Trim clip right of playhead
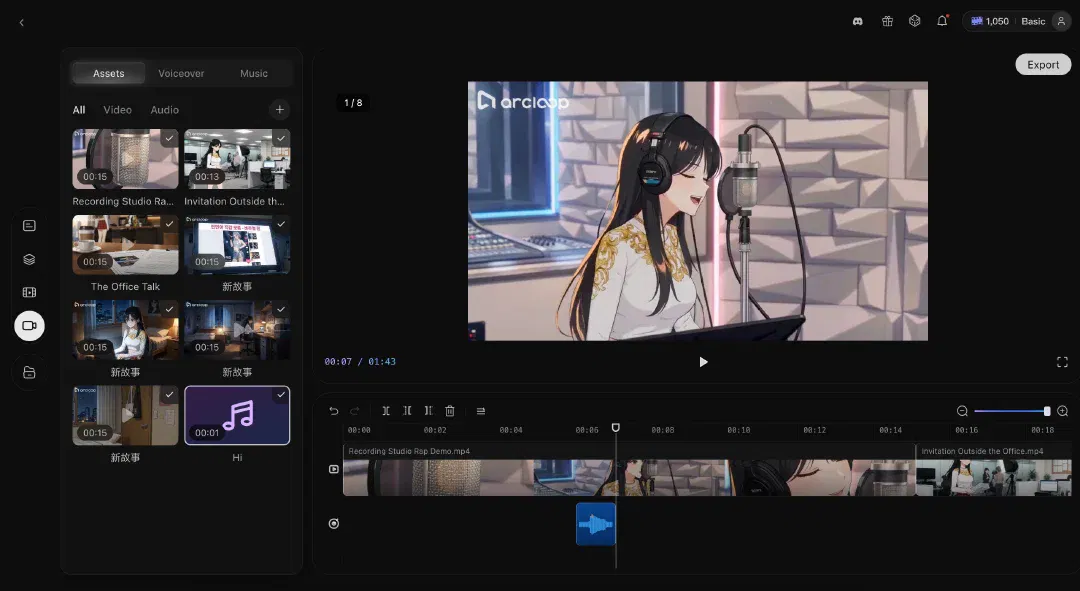The width and height of the screenshot is (1080, 591). pos(428,411)
